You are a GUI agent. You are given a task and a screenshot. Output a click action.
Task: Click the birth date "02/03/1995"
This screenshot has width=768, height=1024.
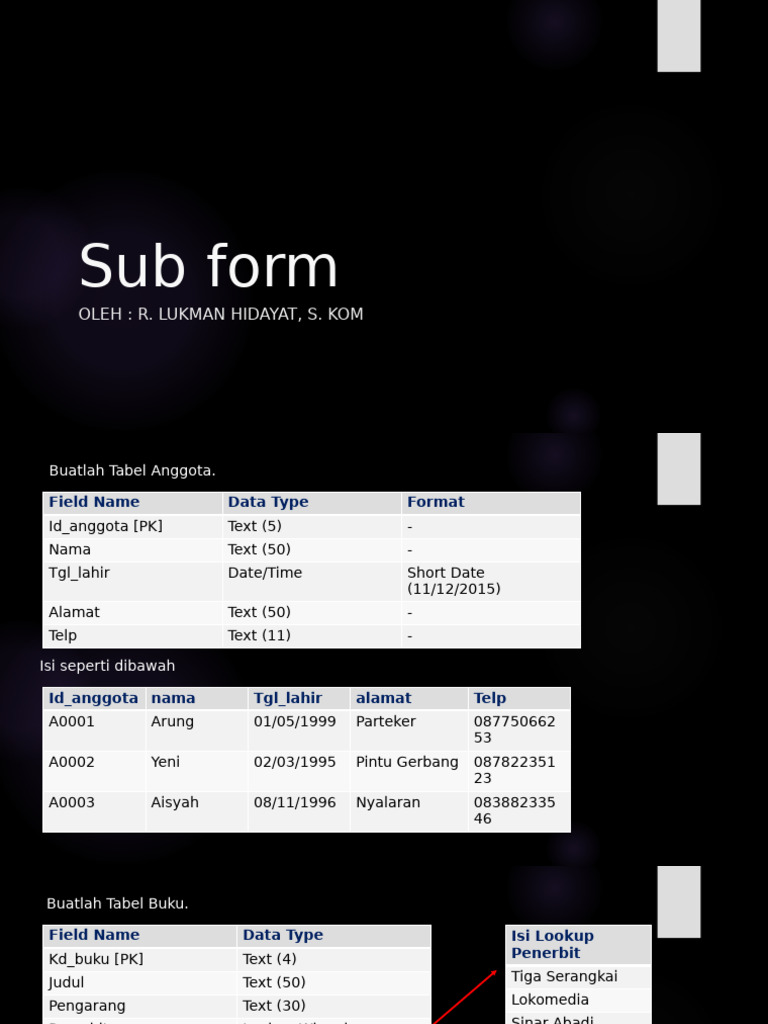[x=295, y=762]
